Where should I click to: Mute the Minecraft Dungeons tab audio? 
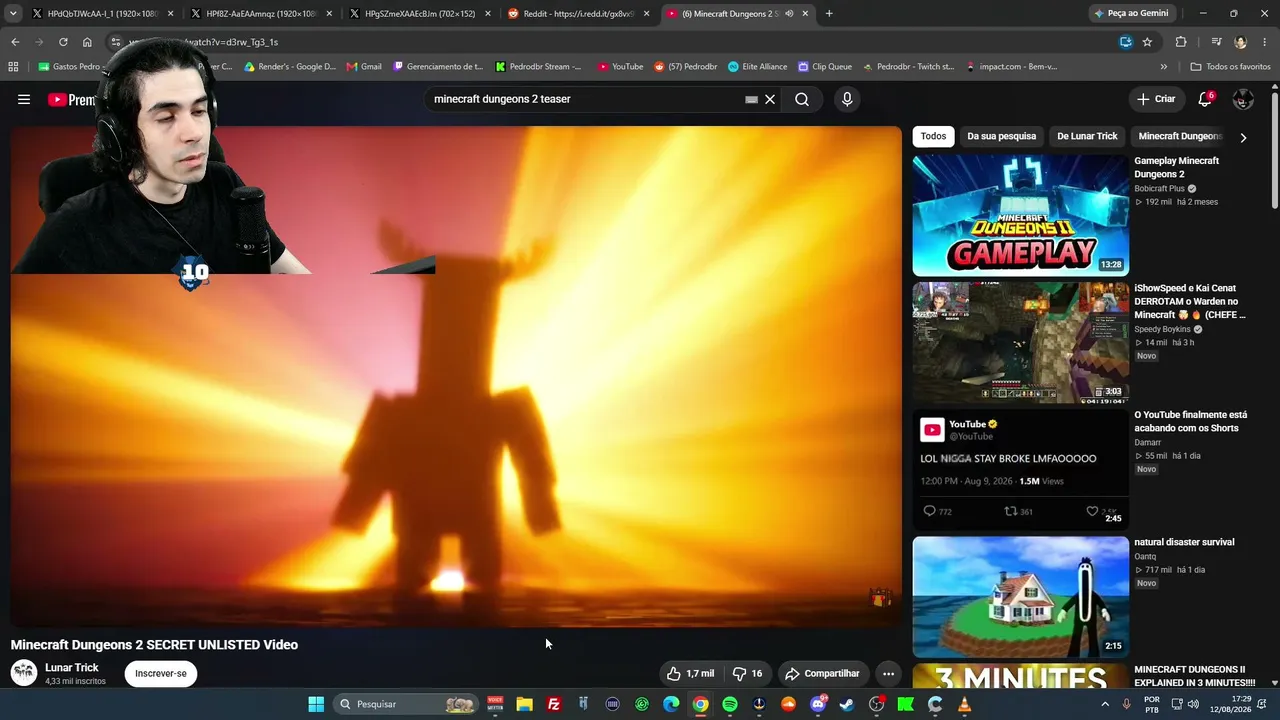tap(789, 14)
